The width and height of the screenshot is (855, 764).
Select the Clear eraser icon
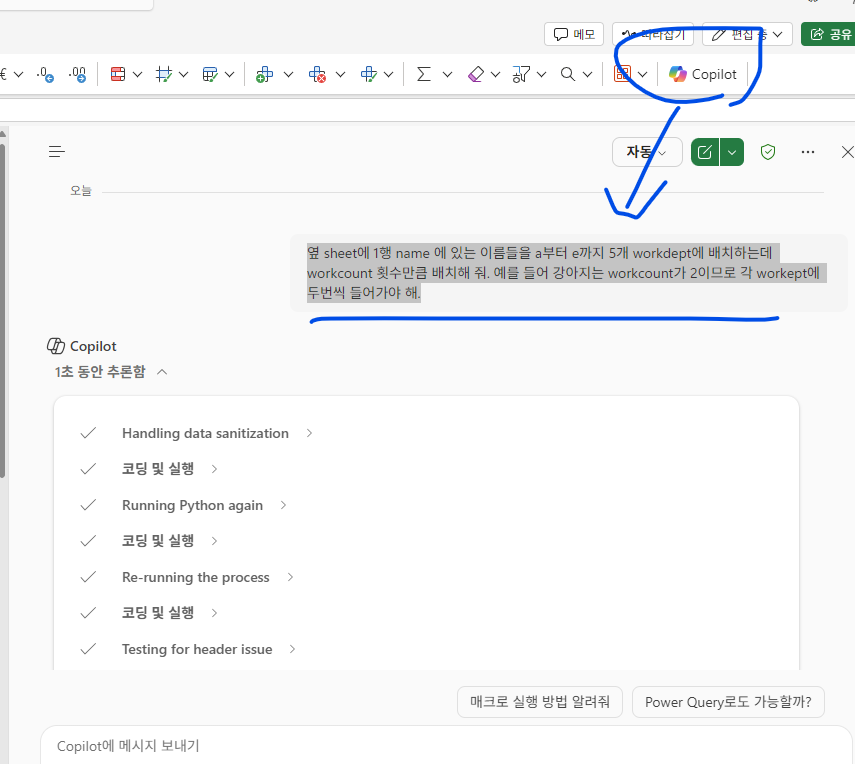click(x=476, y=74)
